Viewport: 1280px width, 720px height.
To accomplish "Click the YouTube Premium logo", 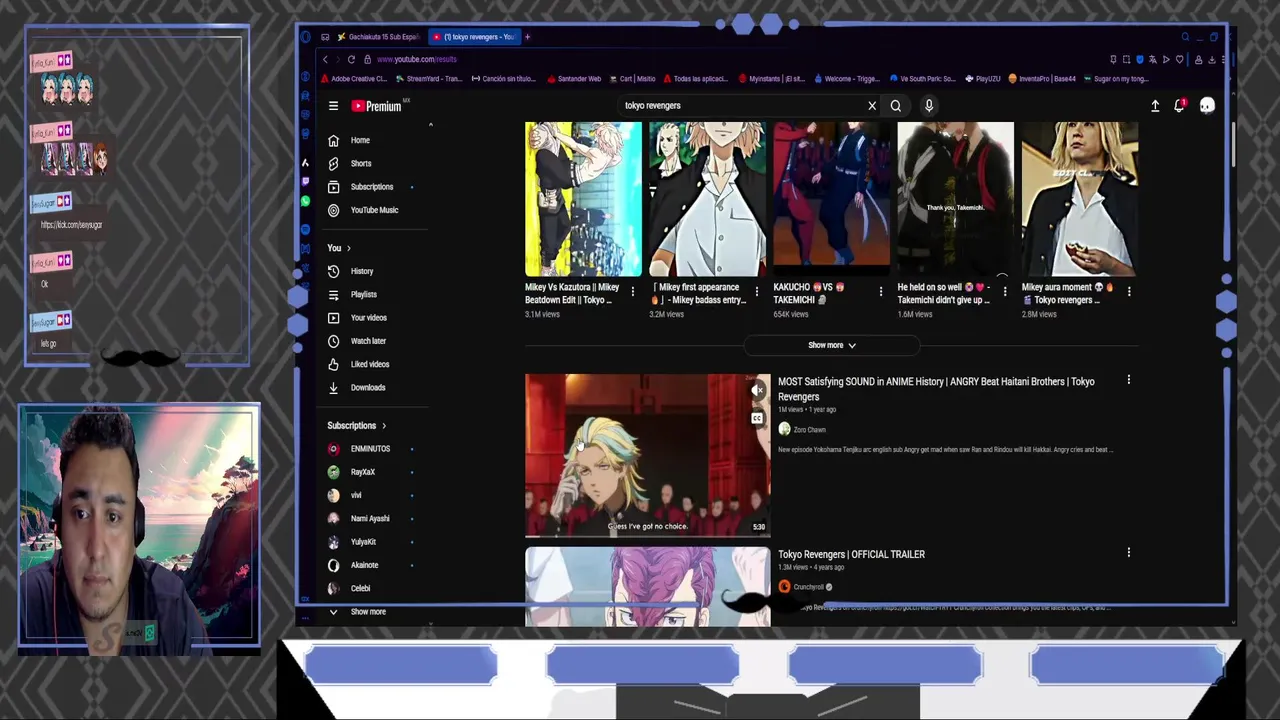I will point(377,106).
